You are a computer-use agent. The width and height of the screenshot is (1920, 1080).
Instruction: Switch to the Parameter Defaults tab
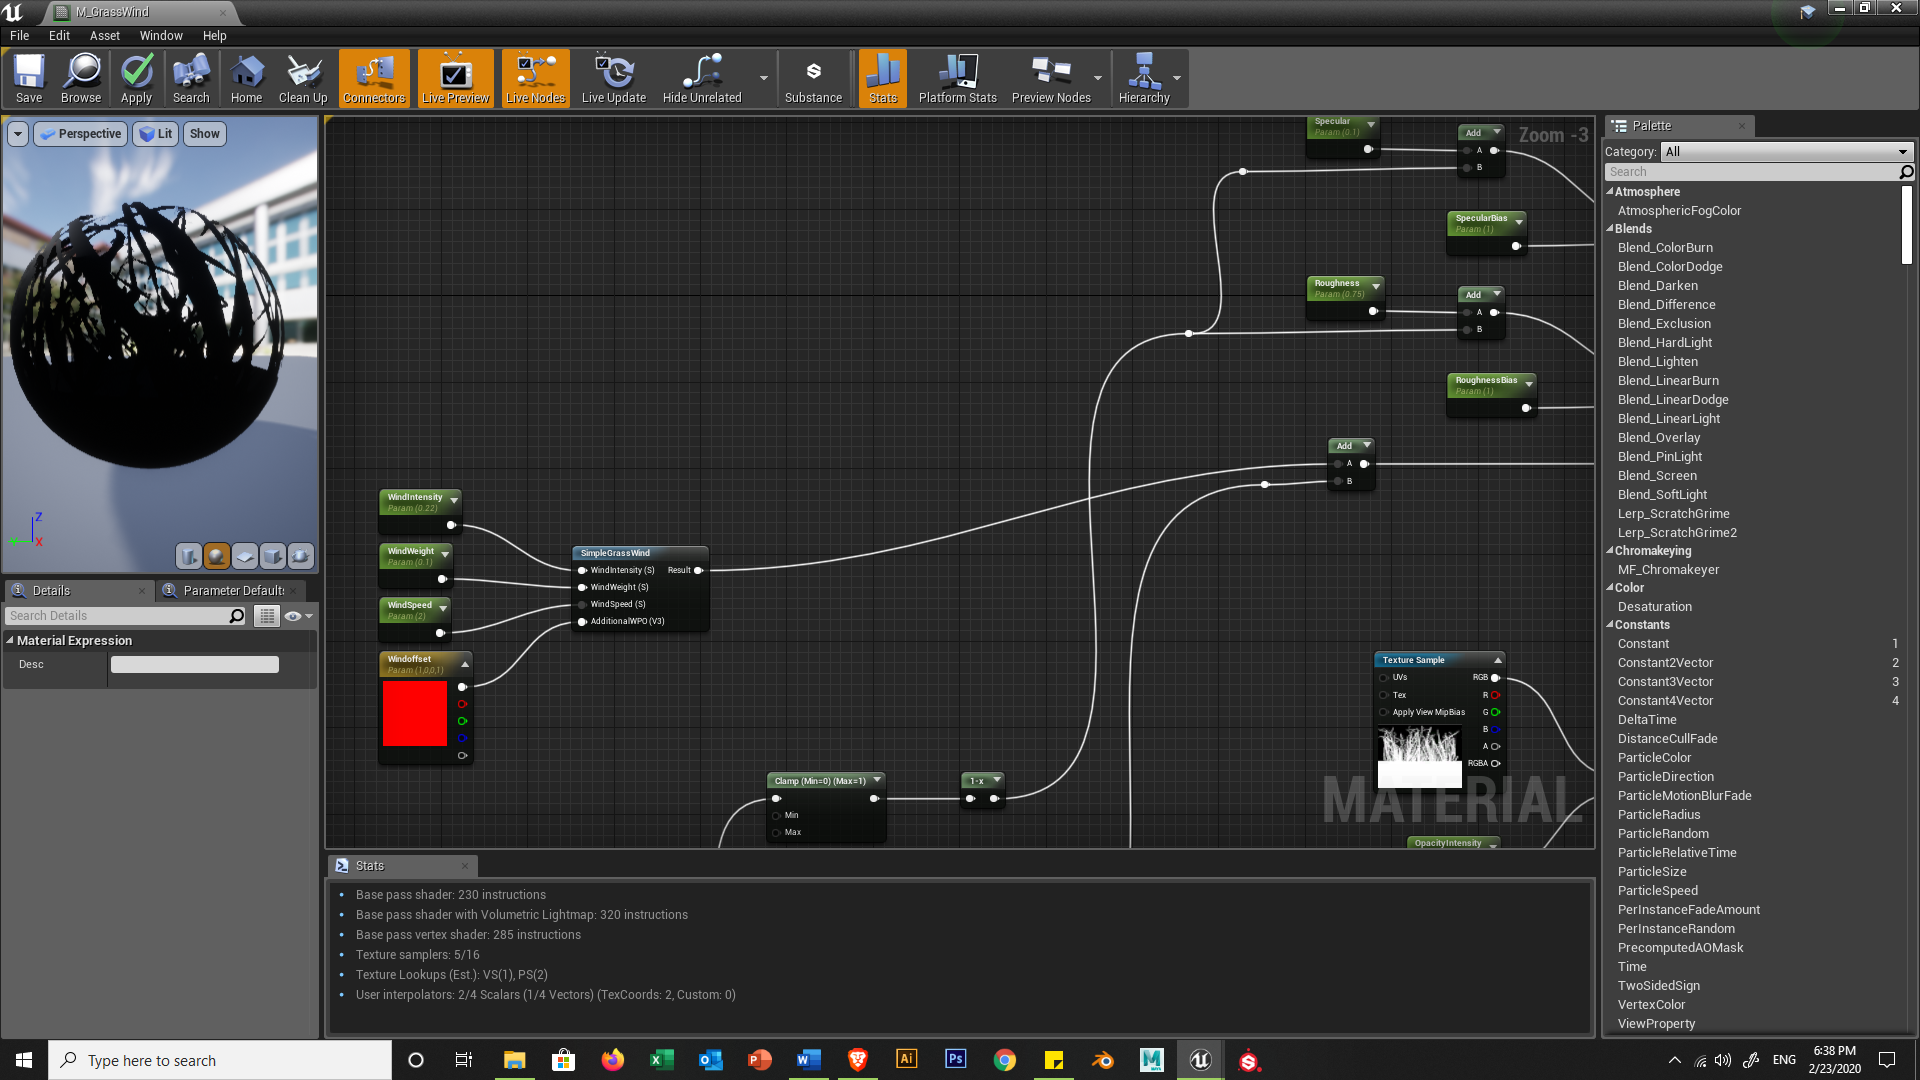click(232, 591)
